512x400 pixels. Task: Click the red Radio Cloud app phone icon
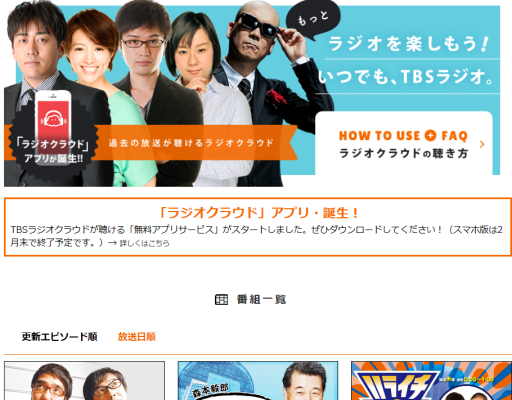coord(53,126)
